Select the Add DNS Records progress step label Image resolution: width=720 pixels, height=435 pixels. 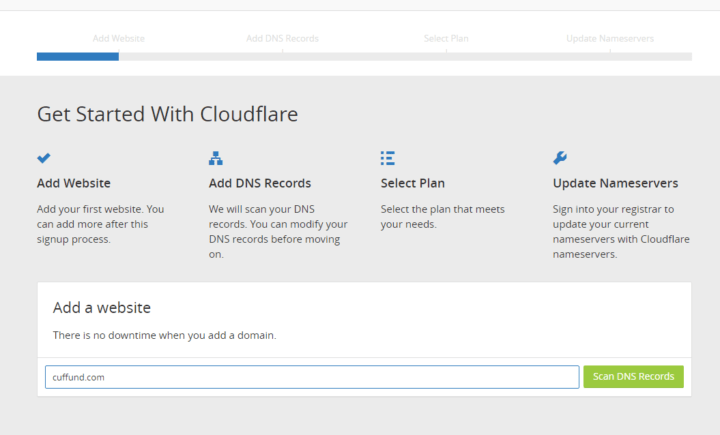(x=282, y=39)
